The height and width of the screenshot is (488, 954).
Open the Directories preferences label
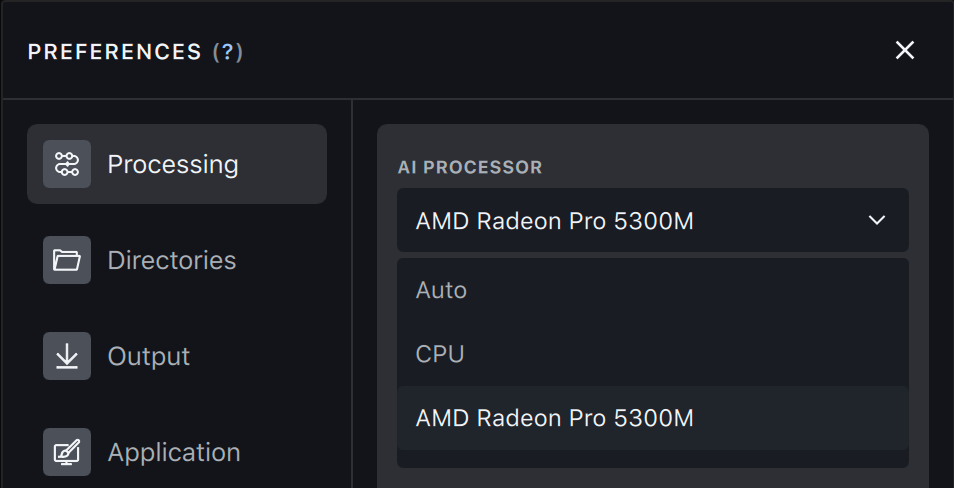(x=172, y=260)
